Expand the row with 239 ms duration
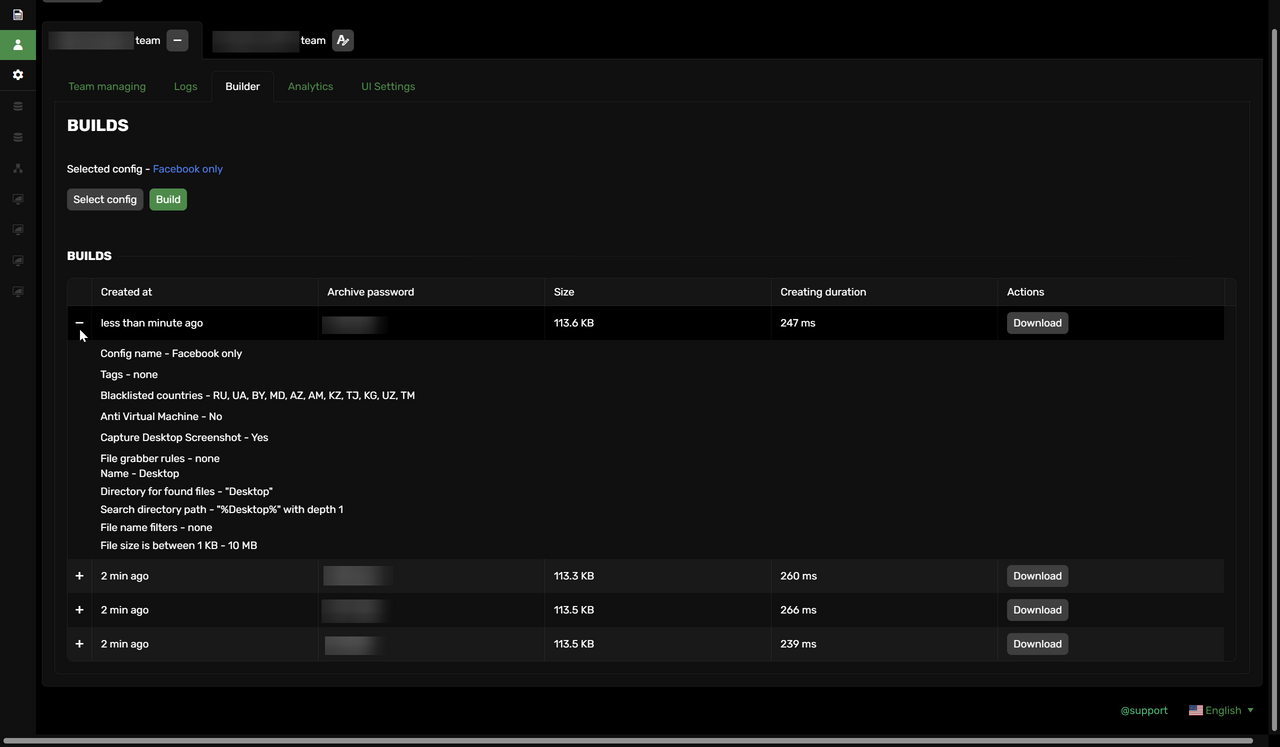The height and width of the screenshot is (747, 1280). [80, 644]
